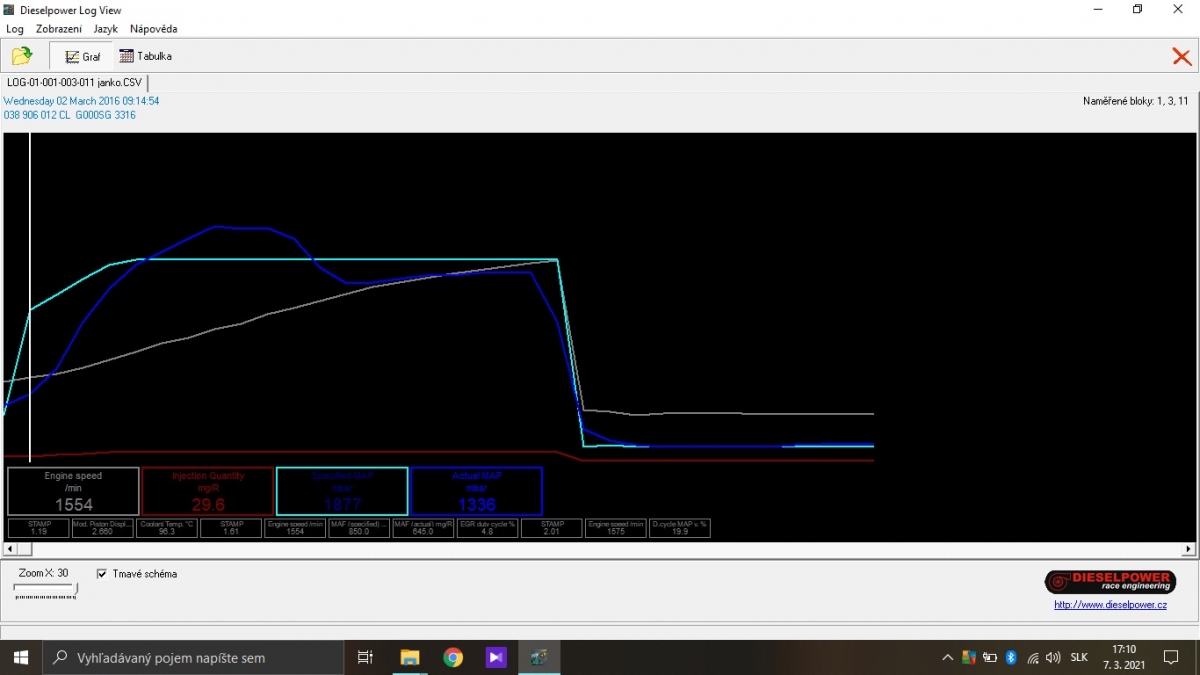This screenshot has width=1200, height=675.
Task: Open the Log menu
Action: [15, 29]
